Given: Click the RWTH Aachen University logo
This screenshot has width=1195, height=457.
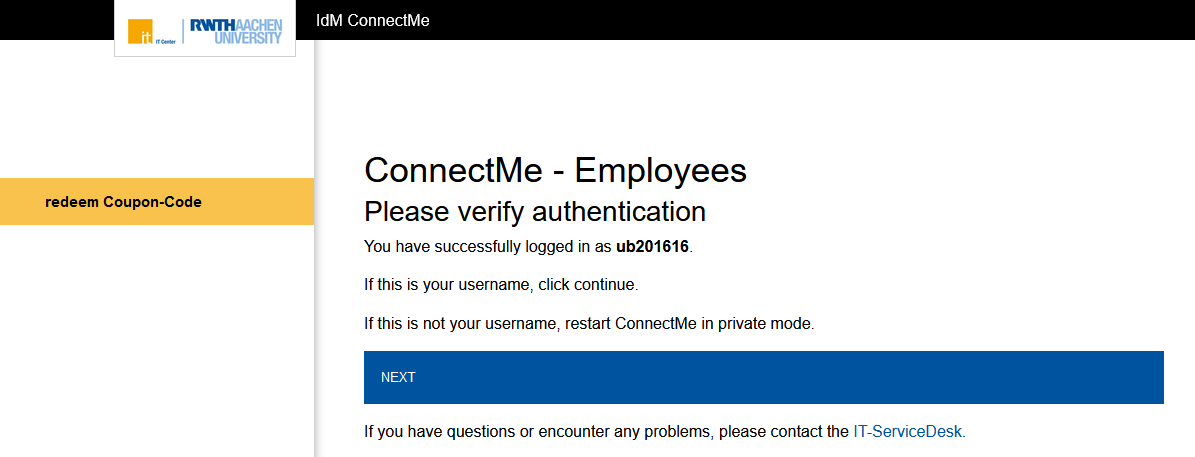Looking at the screenshot, I should (235, 30).
